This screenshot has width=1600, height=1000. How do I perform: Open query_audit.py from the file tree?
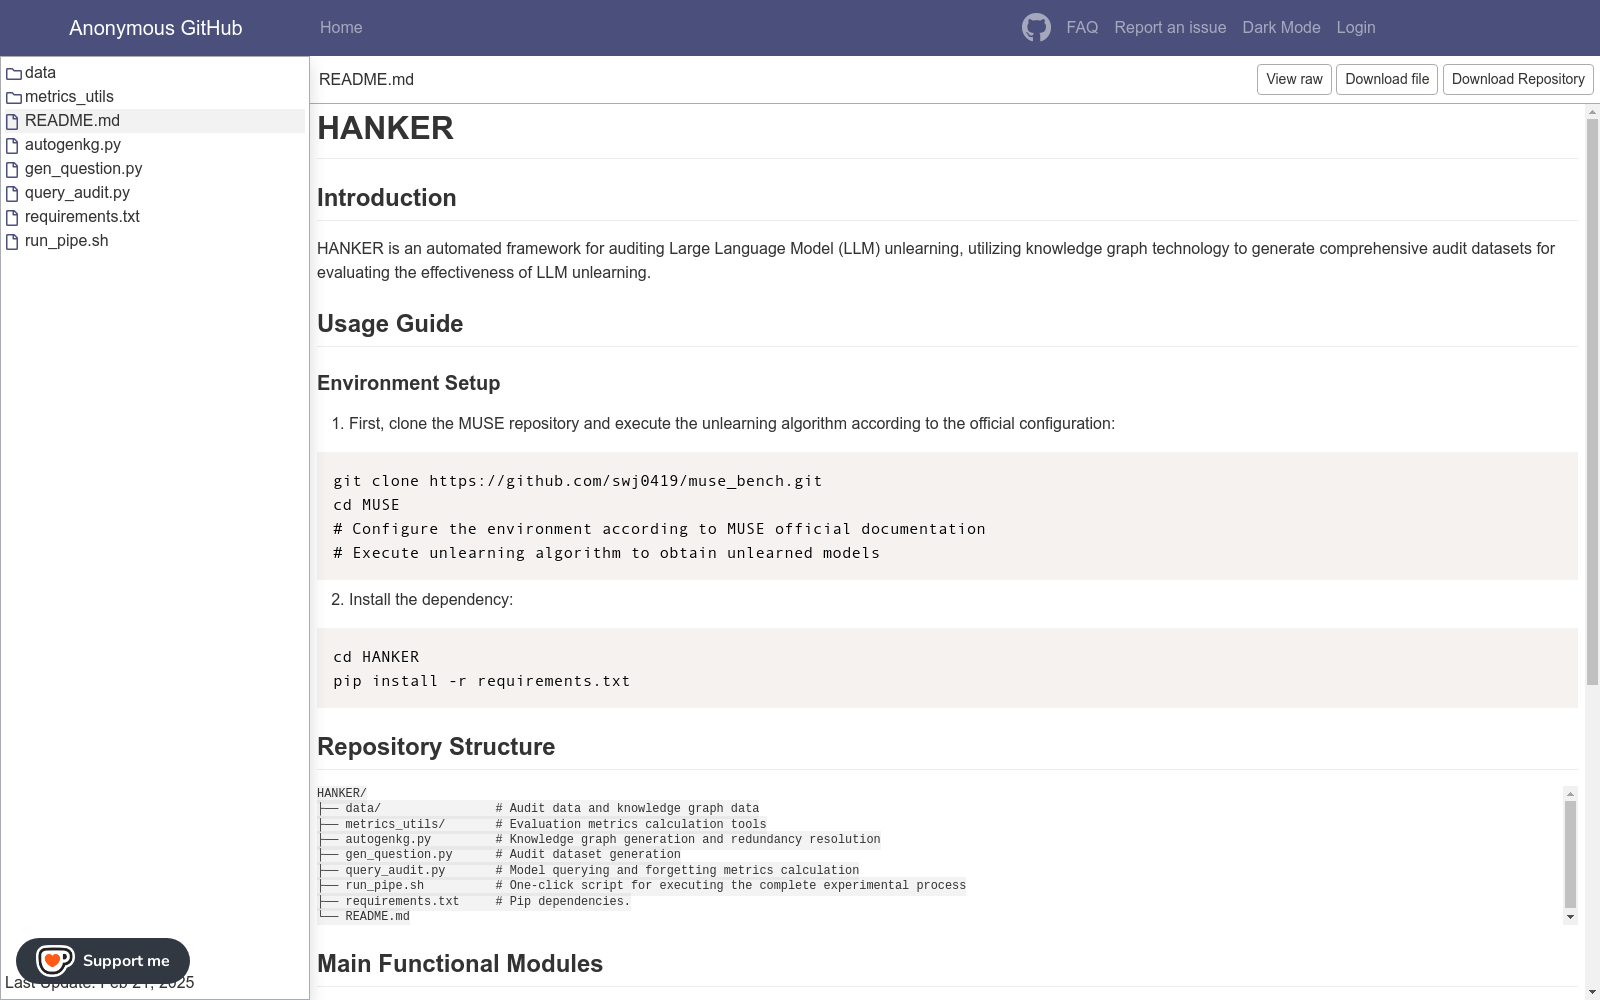click(x=77, y=192)
